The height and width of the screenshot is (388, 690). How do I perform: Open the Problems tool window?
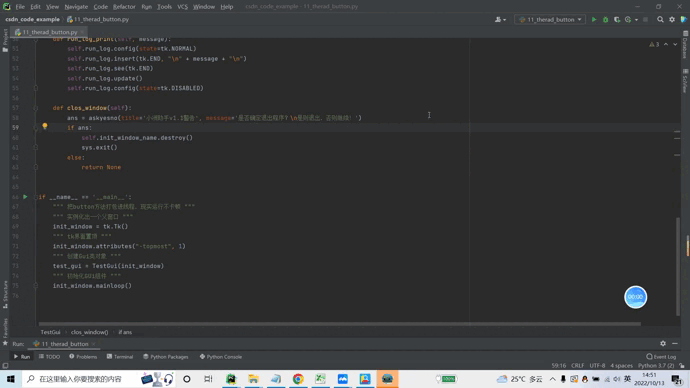click(83, 357)
